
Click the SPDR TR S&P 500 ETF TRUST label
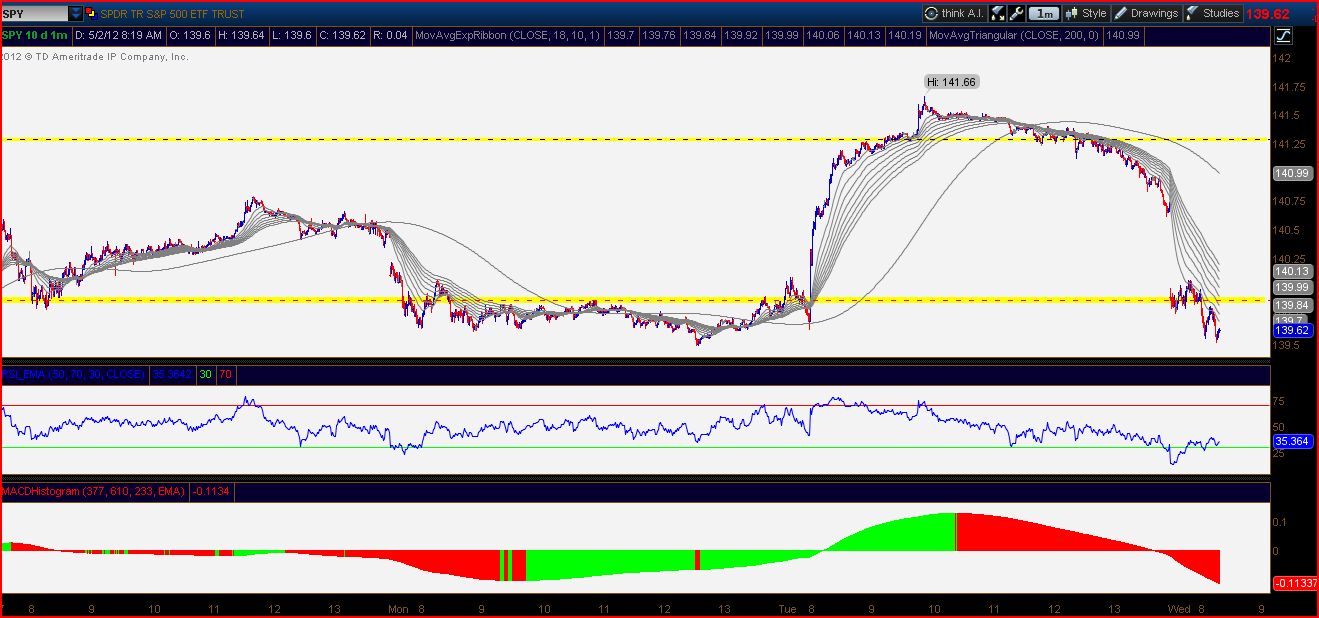172,14
